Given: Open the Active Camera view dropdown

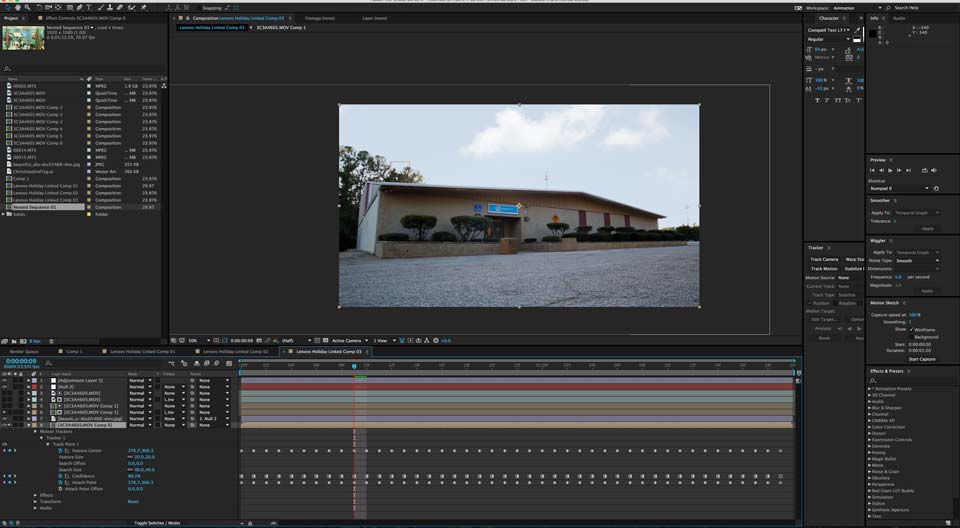Looking at the screenshot, I should (x=350, y=341).
